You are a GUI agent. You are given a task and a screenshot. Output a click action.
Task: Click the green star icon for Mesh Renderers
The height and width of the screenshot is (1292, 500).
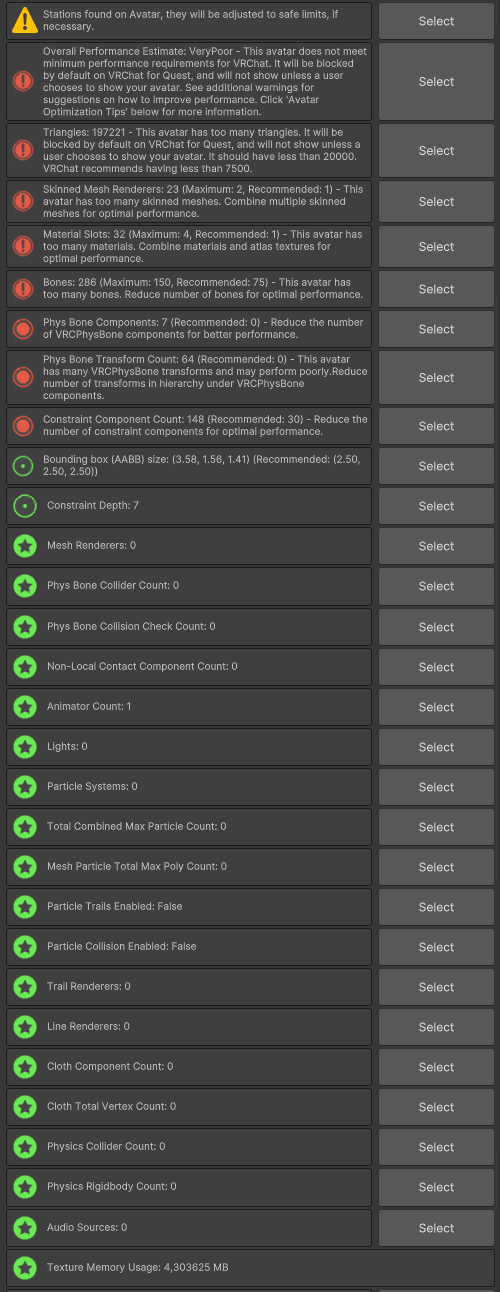point(24,546)
